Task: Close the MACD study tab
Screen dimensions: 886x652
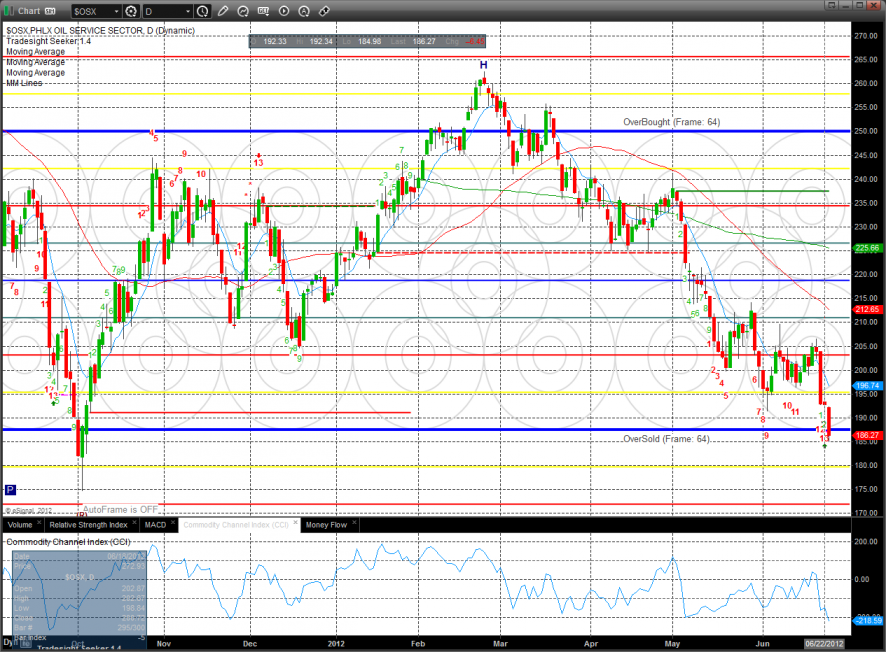Action: click(x=173, y=522)
